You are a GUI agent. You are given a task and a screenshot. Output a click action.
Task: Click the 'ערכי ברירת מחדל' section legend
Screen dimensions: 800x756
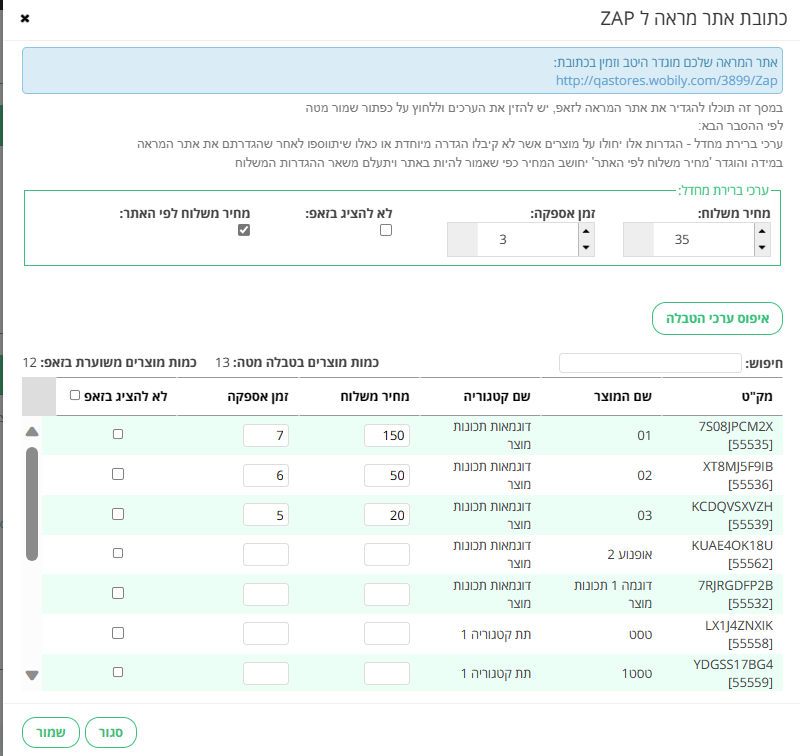723,190
